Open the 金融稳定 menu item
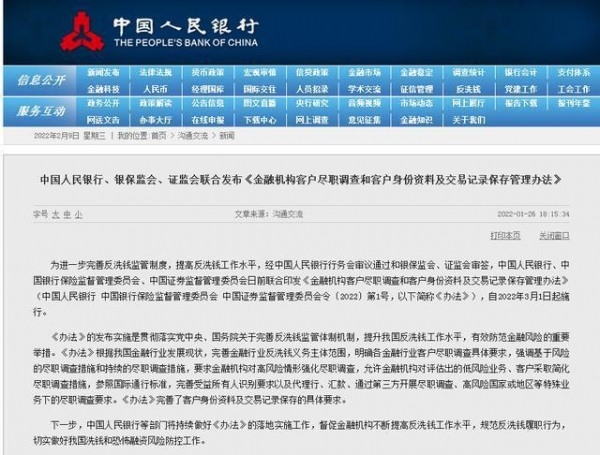 click(x=417, y=73)
